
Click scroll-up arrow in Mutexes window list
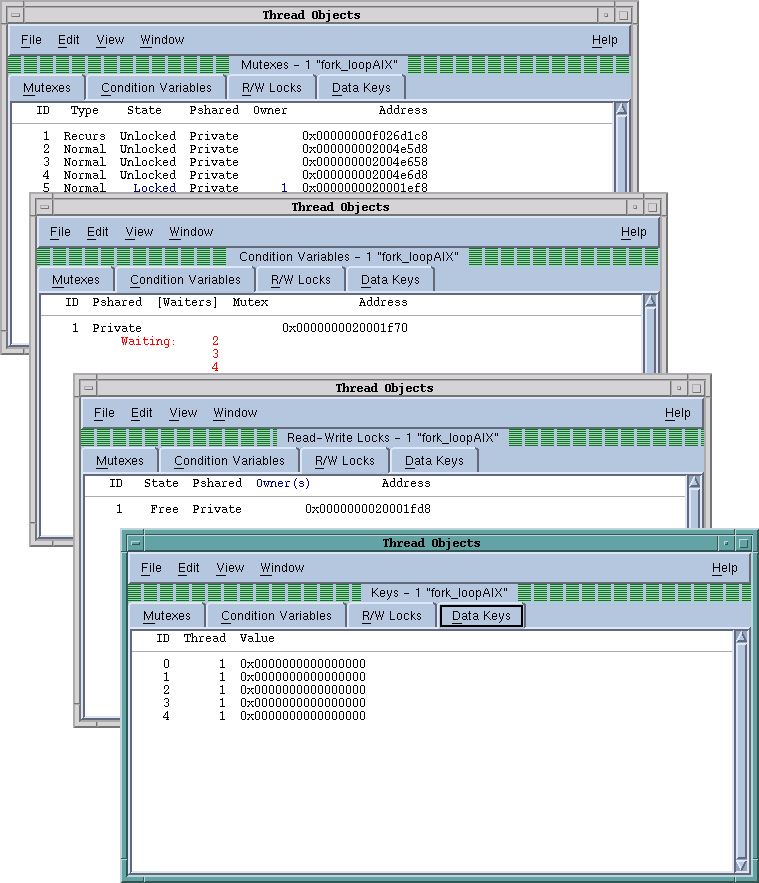[620, 110]
